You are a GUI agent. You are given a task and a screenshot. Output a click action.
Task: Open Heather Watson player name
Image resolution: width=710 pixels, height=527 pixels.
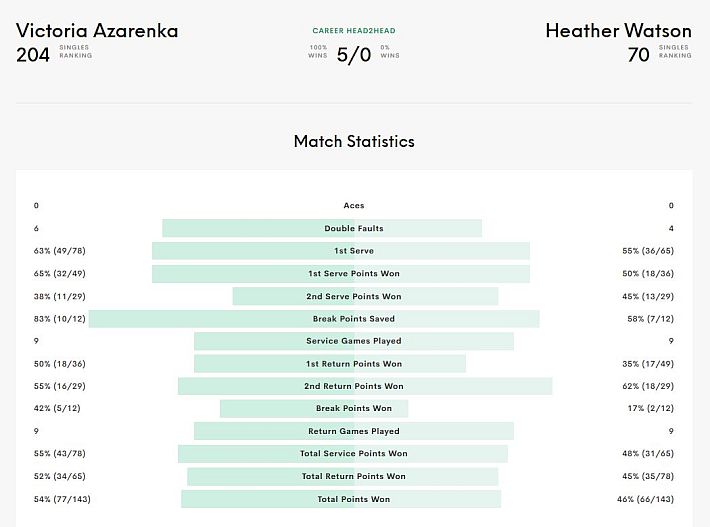pos(619,31)
